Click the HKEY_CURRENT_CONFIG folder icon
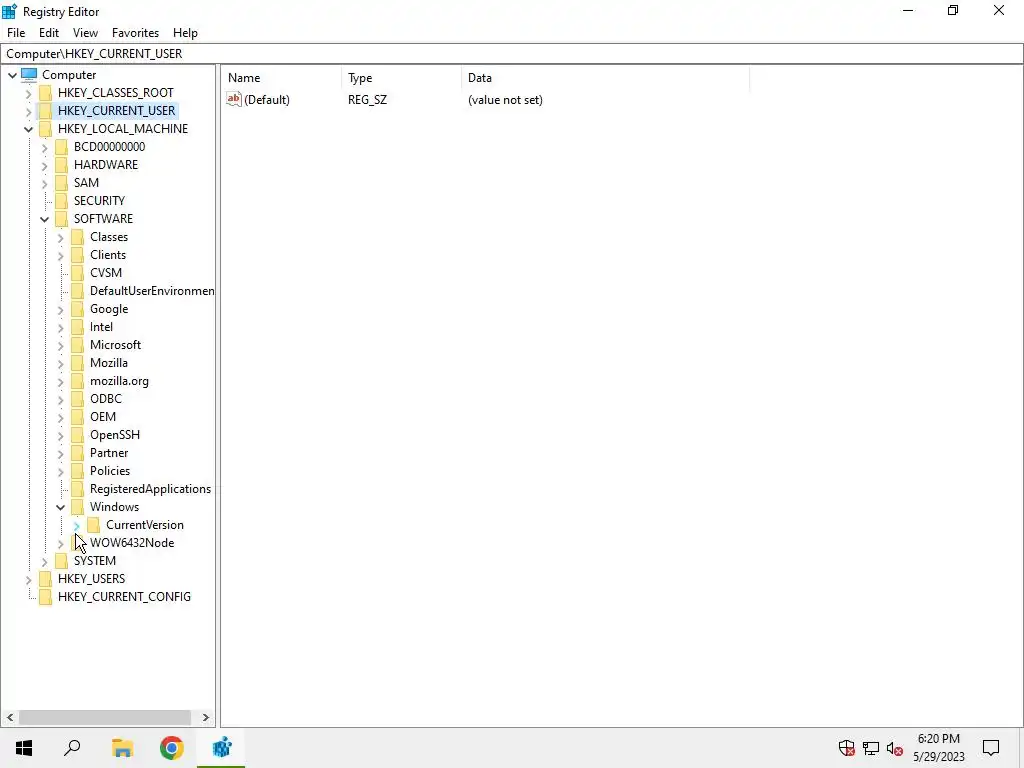The height and width of the screenshot is (768, 1024). (x=45, y=597)
